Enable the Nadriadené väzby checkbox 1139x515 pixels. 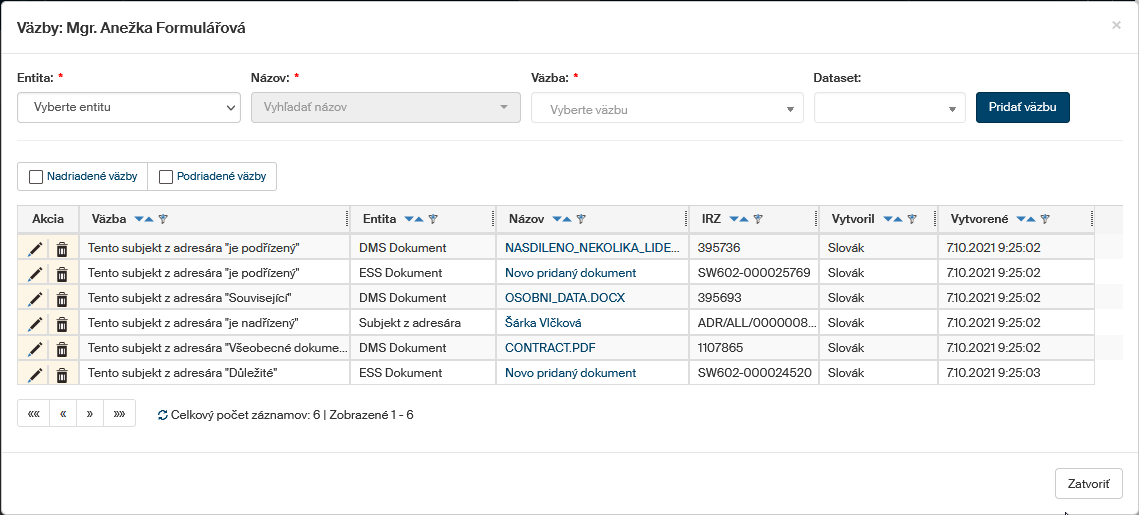click(x=36, y=177)
